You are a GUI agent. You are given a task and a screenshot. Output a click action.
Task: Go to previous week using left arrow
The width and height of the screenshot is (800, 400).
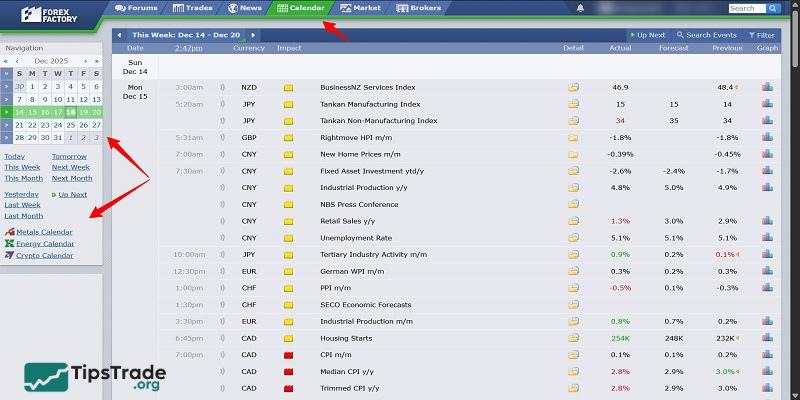pos(120,35)
